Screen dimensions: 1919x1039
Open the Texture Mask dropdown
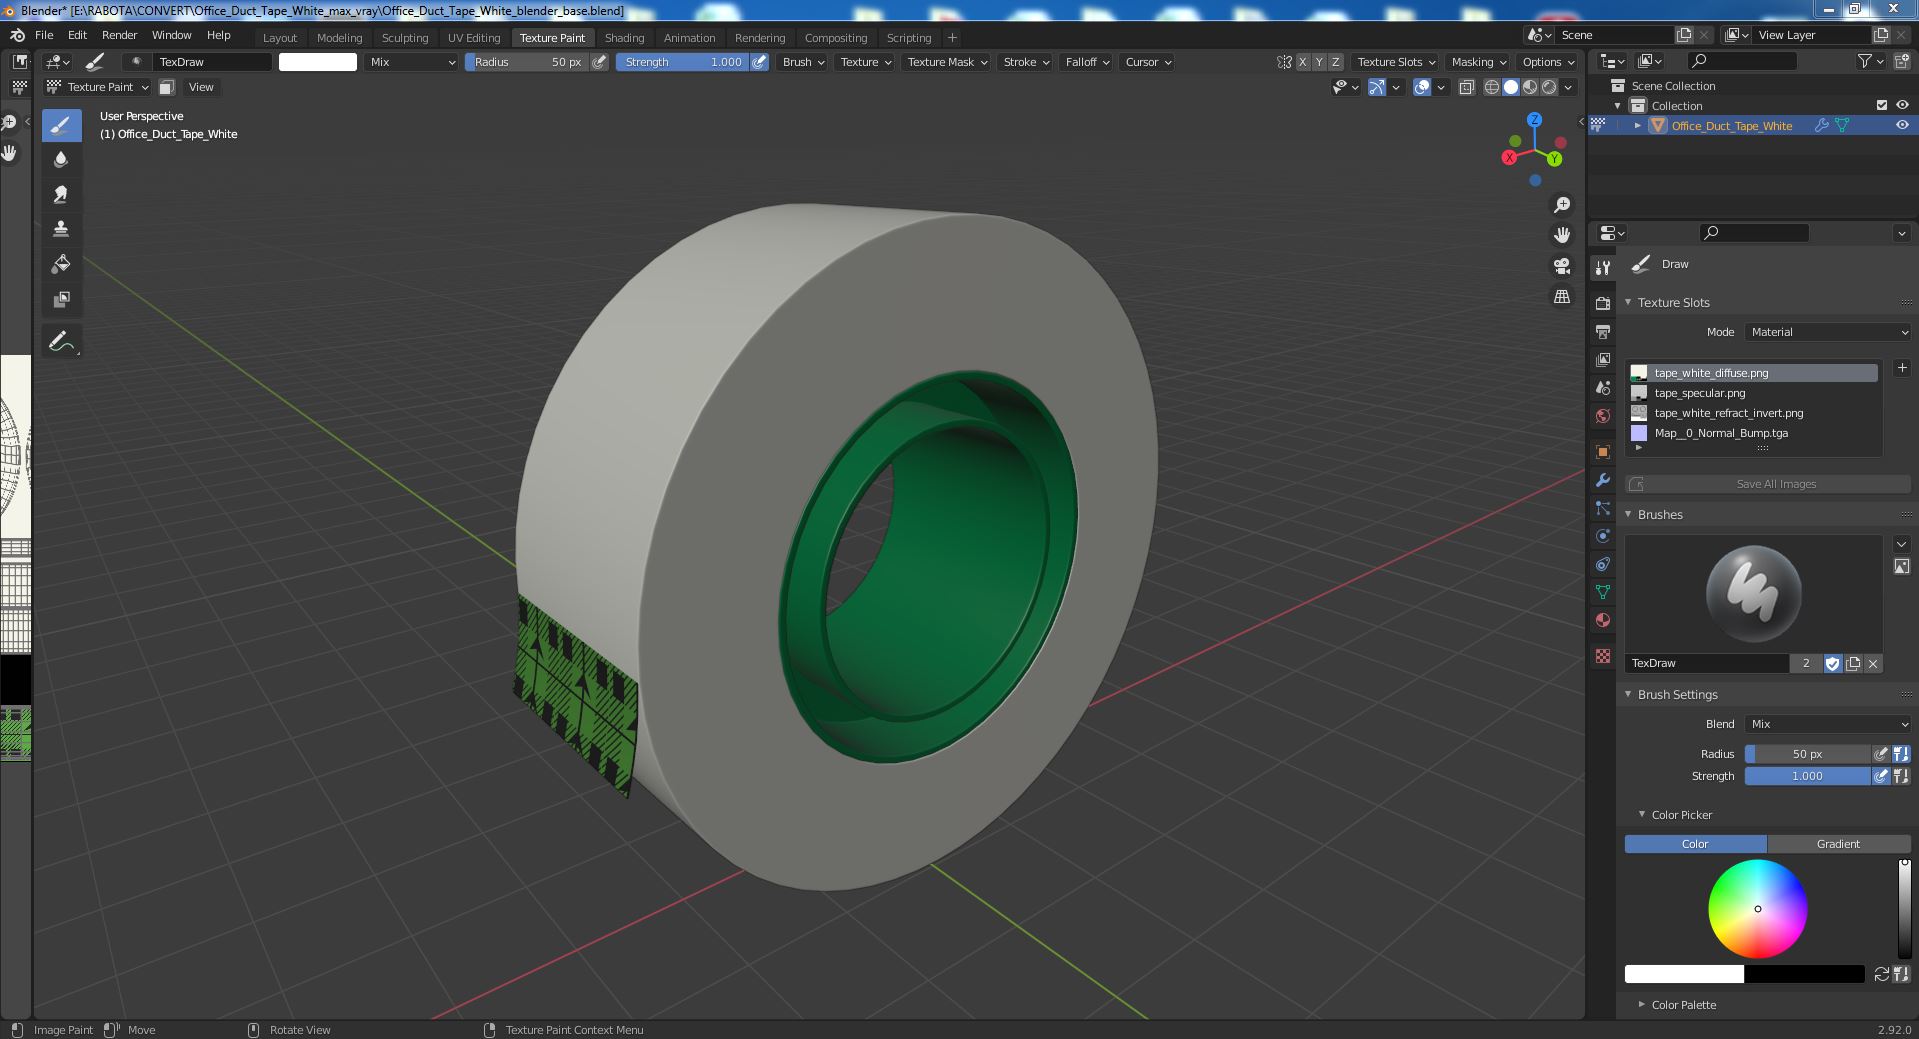point(947,62)
